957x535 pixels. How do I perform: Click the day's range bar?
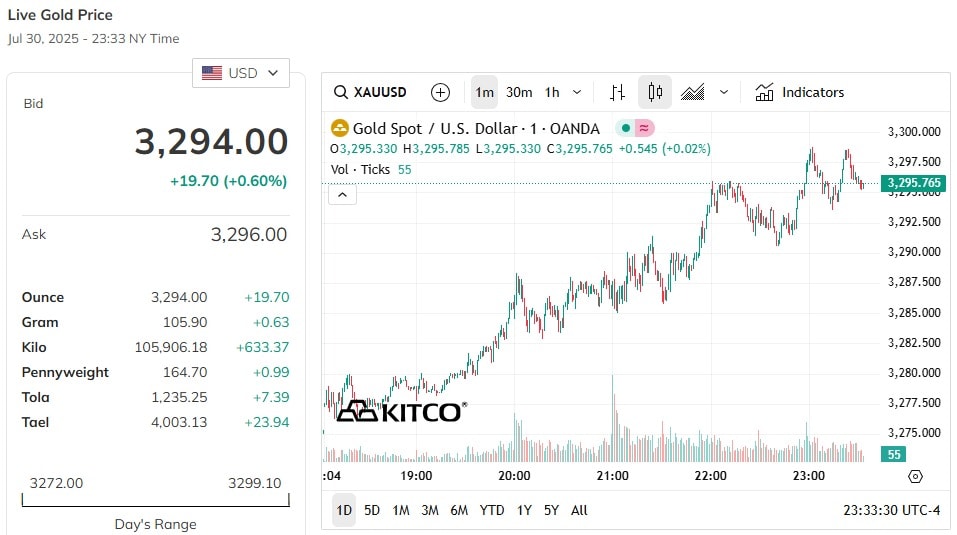(x=156, y=501)
